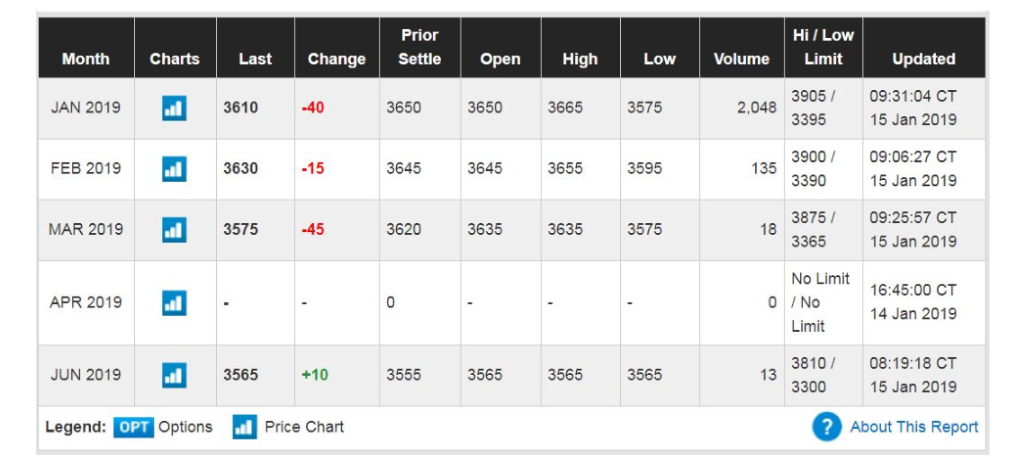Click the Volume column header
The image size is (1024, 467).
point(741,59)
